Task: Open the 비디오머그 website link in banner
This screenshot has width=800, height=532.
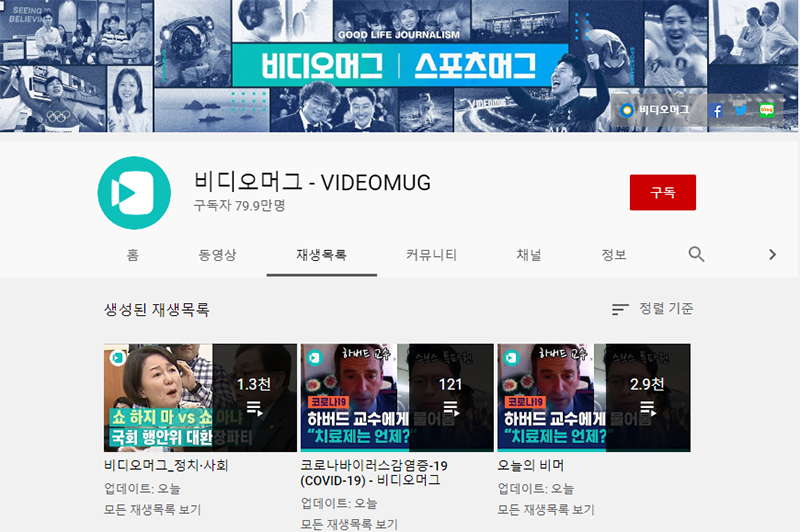Action: pyautogui.click(x=655, y=110)
